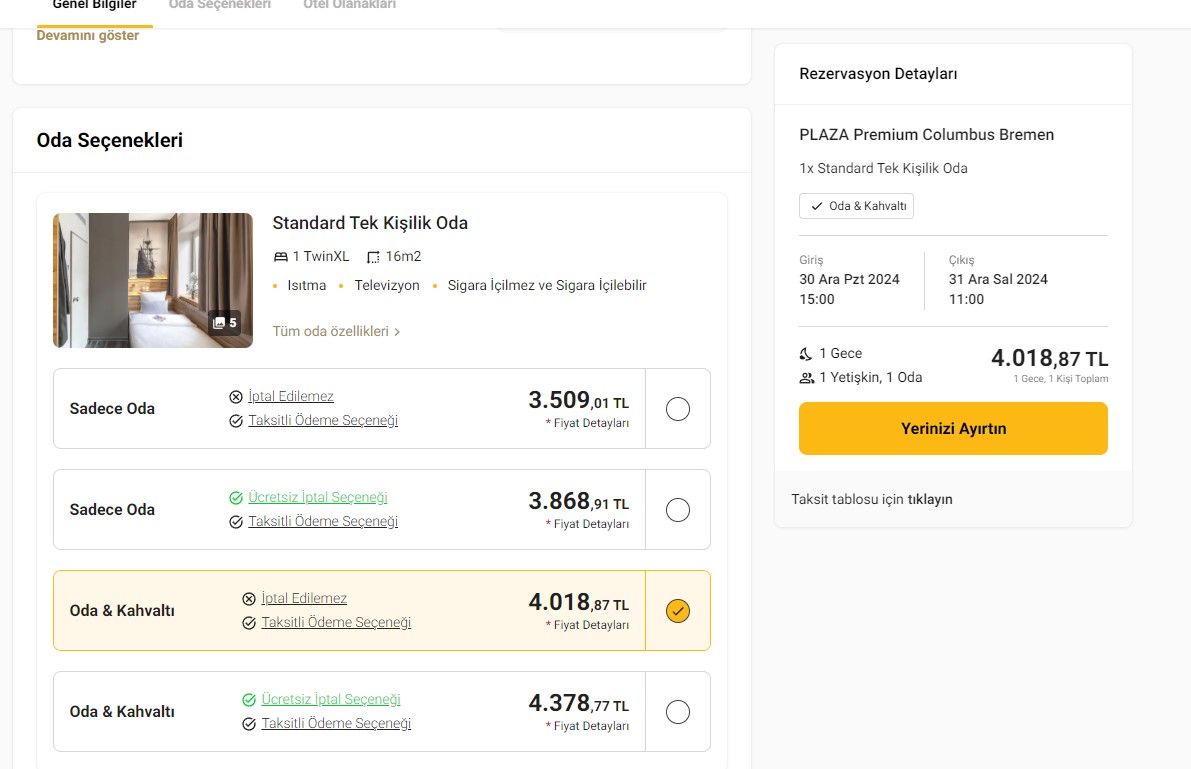The height and width of the screenshot is (769, 1191).
Task: Click the guests icon beside 1 Yetişkin
Action: (x=806, y=378)
